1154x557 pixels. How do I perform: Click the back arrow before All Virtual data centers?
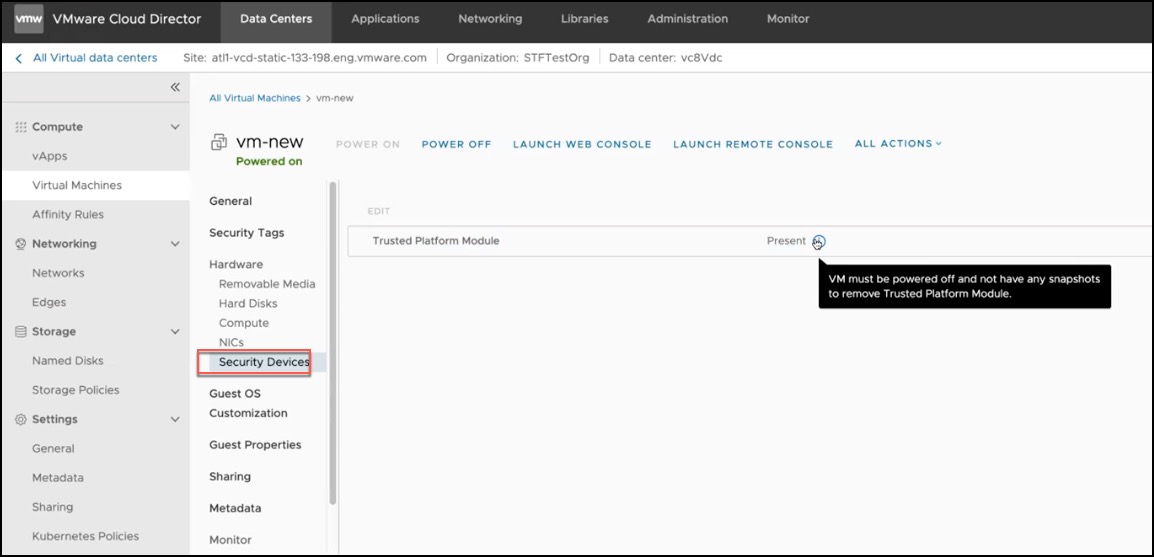pos(18,58)
